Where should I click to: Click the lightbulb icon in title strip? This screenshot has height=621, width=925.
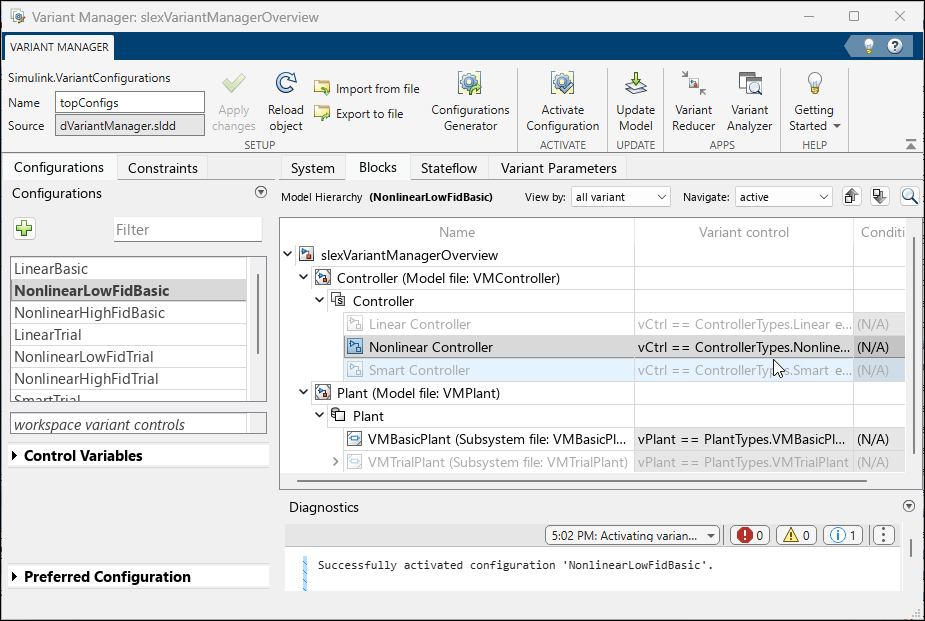tap(868, 46)
